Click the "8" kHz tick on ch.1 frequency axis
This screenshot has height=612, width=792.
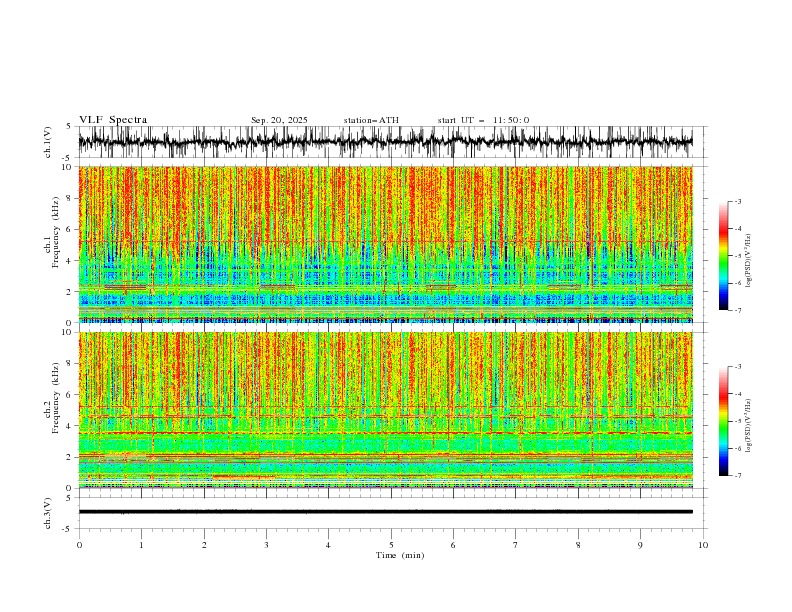70,198
